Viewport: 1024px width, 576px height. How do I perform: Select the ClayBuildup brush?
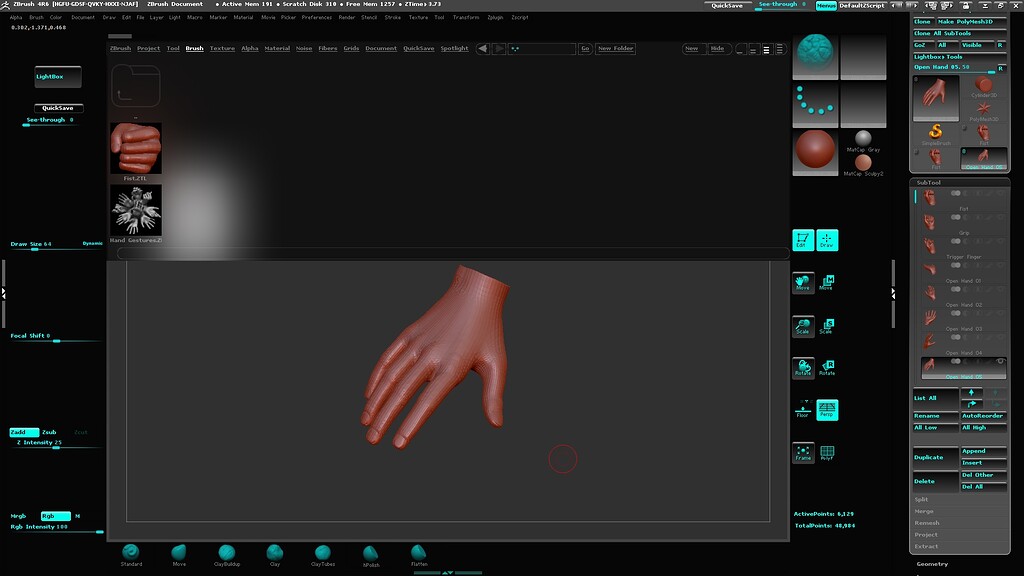coord(227,551)
